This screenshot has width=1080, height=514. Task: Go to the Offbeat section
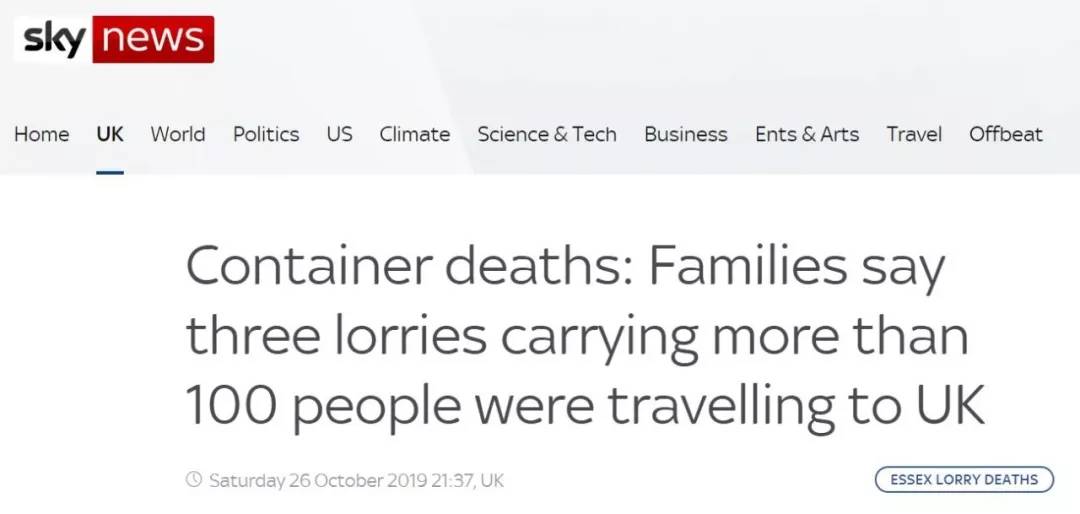(1006, 134)
